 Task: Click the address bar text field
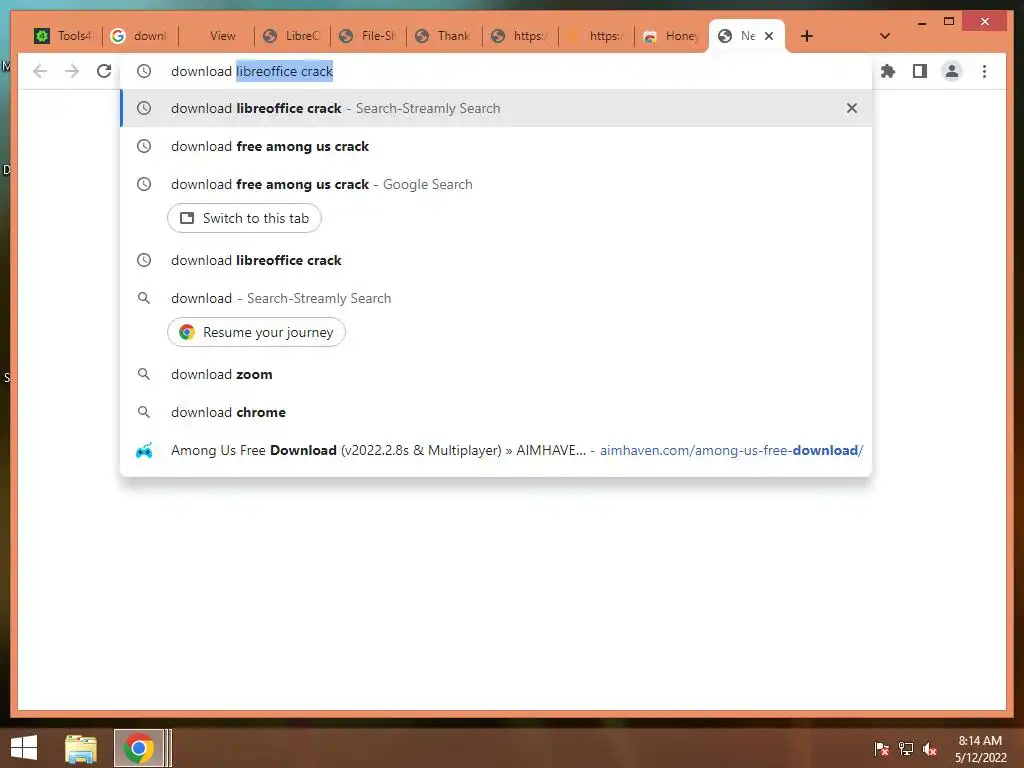point(496,71)
